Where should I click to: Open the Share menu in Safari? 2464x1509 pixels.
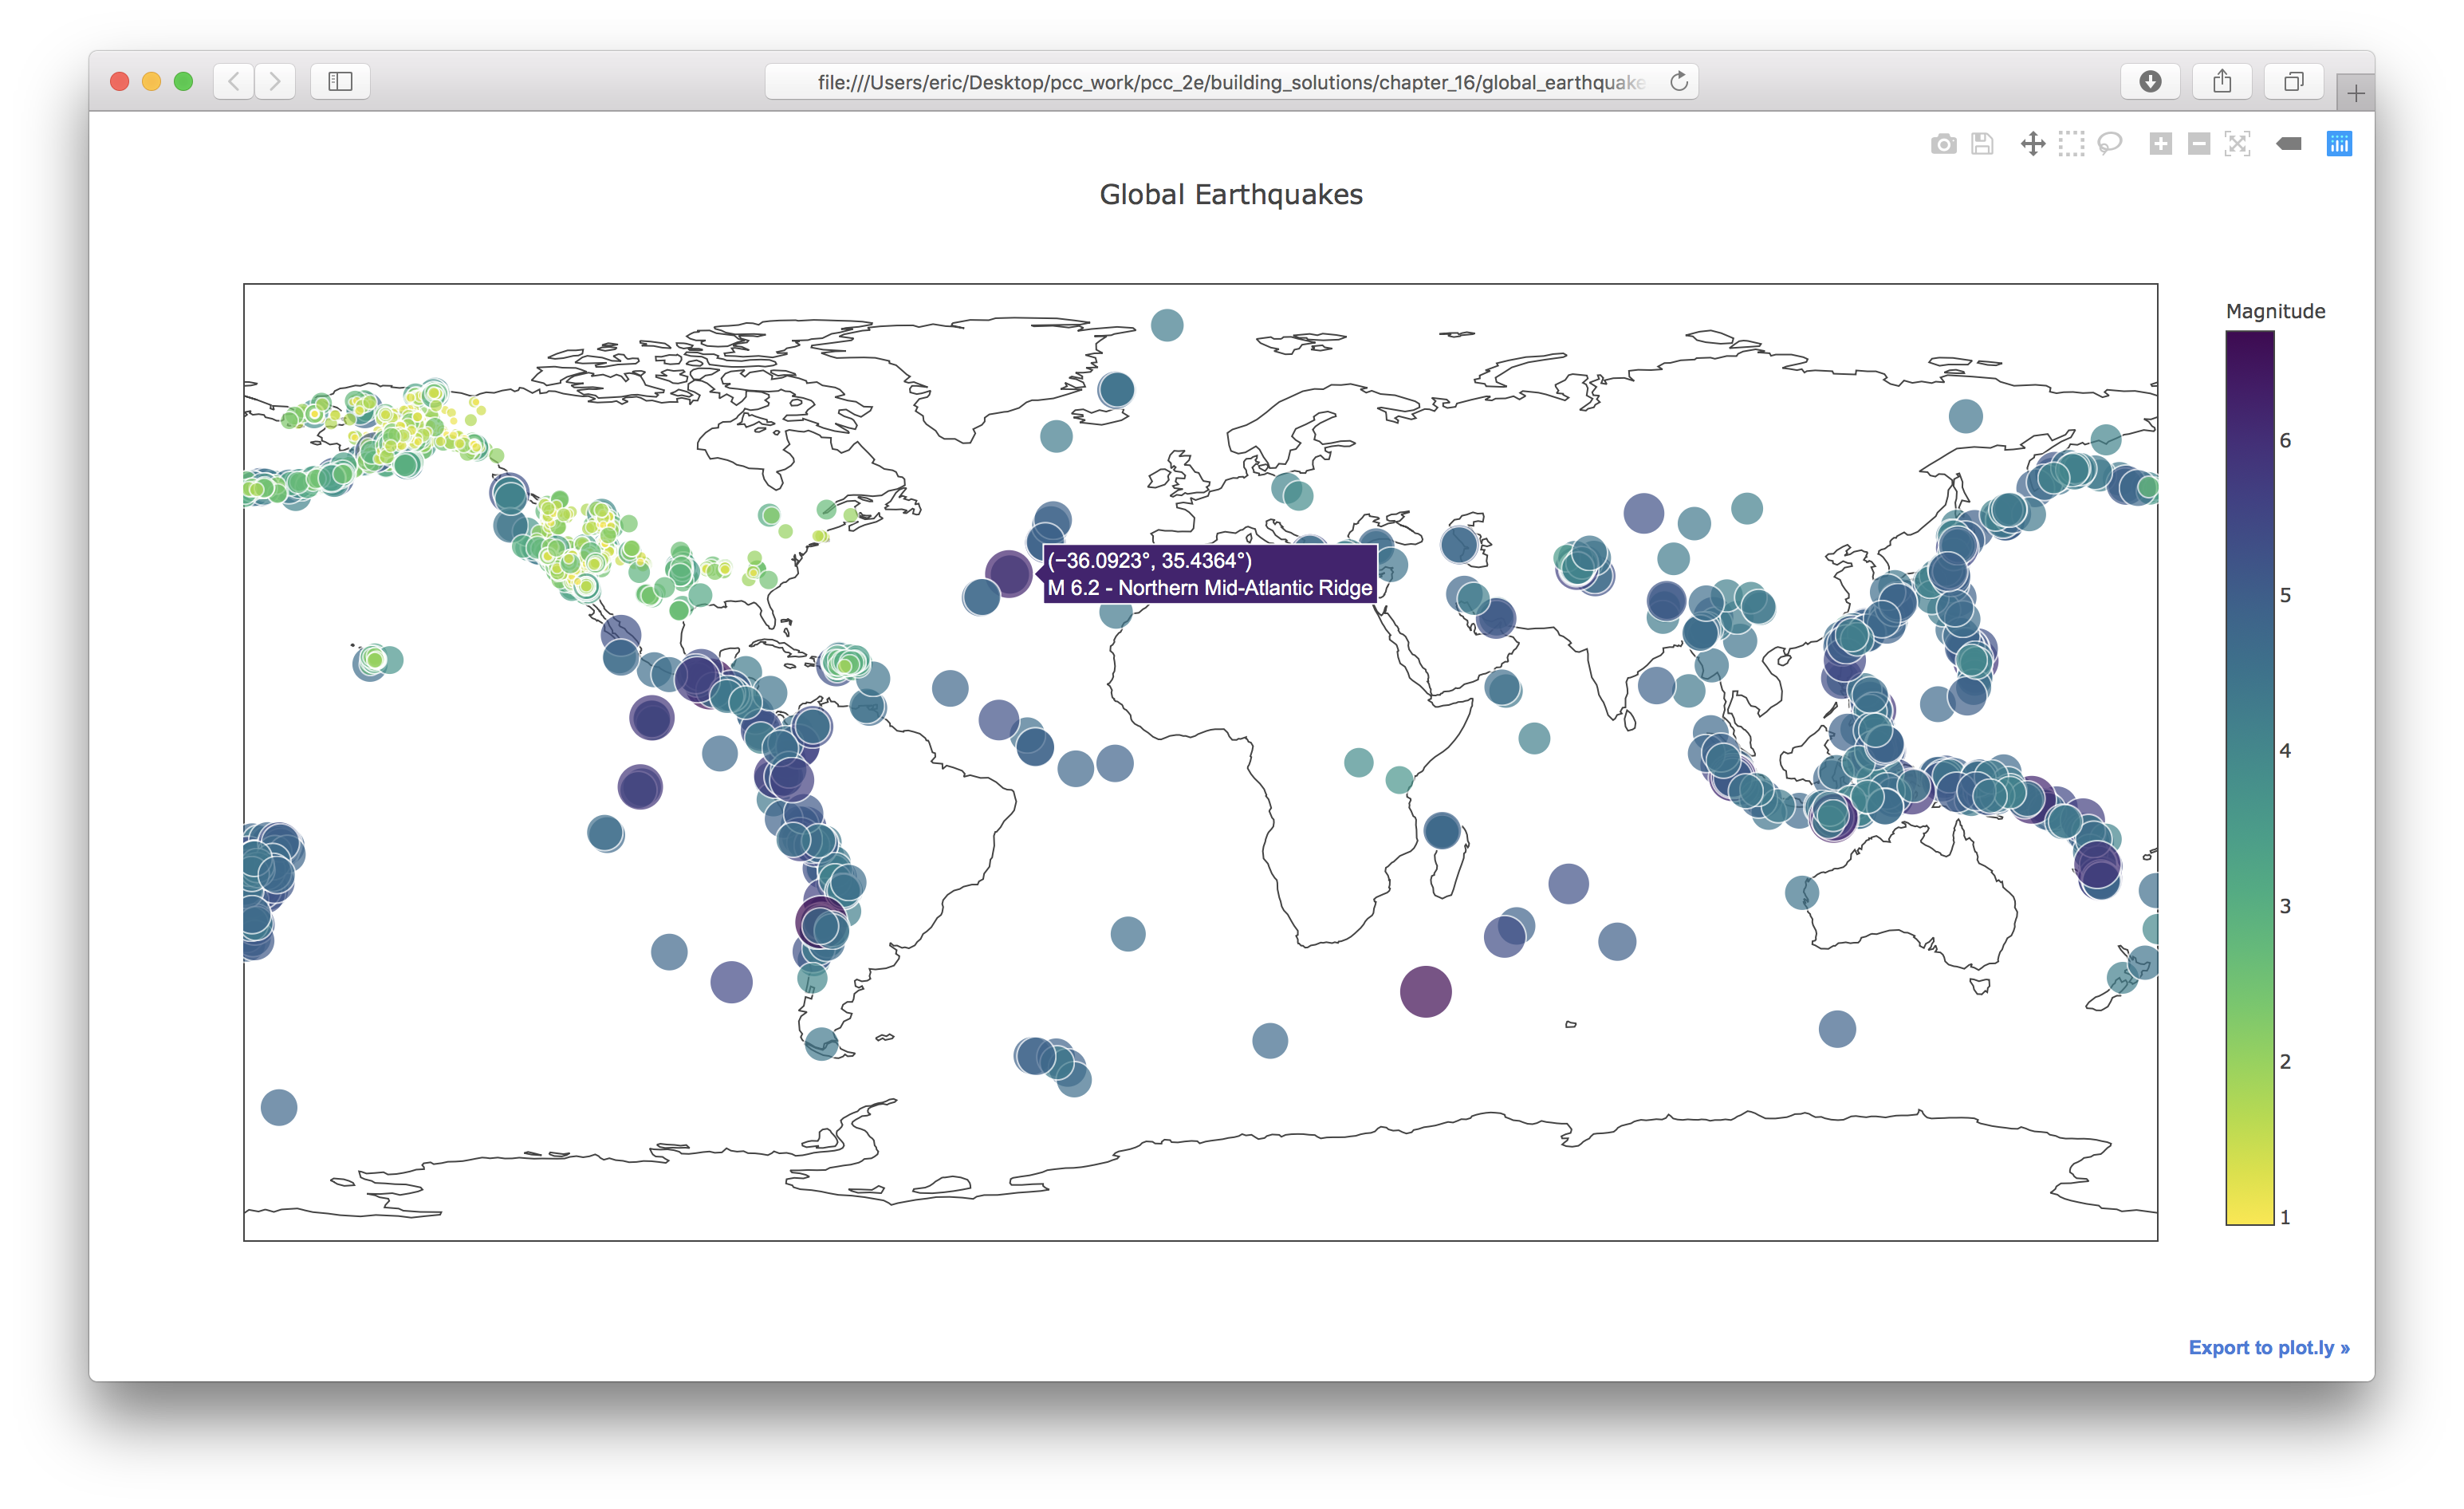click(x=2222, y=81)
